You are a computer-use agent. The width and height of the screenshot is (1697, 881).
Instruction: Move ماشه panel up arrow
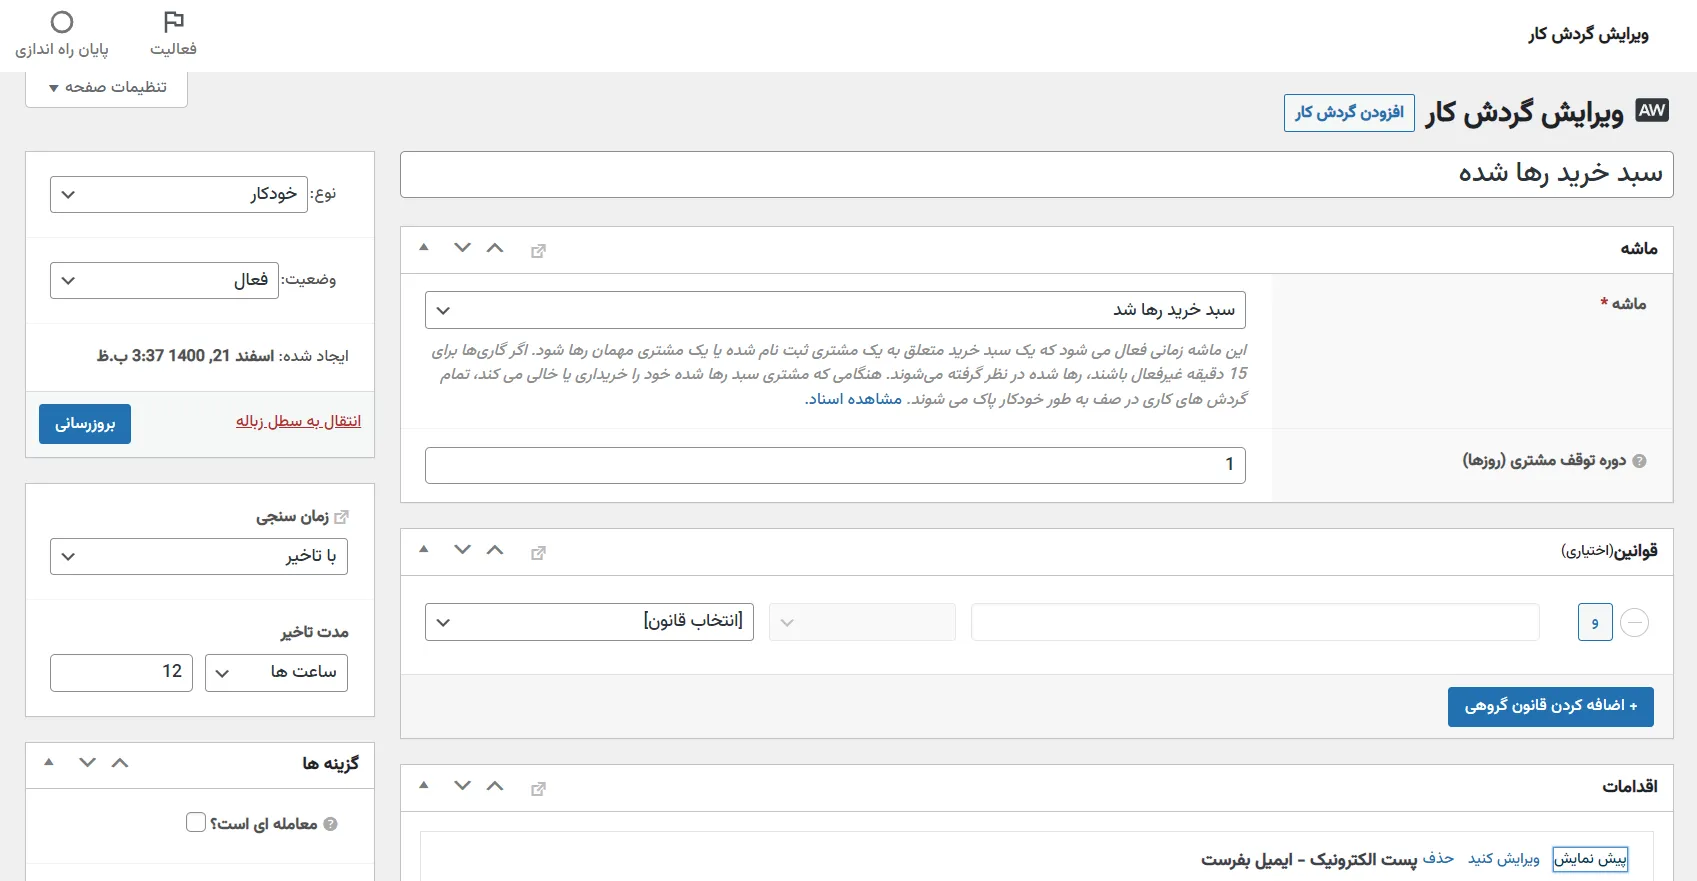495,248
